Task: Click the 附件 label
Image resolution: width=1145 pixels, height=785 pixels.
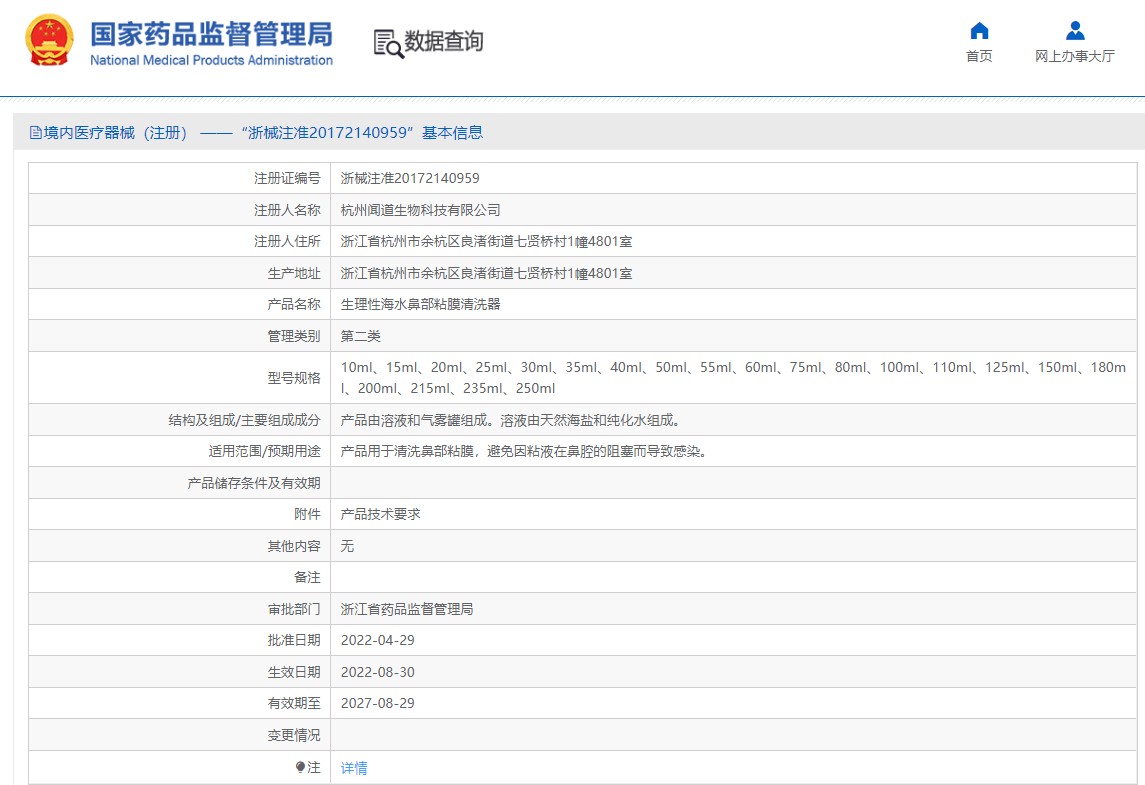Action: tap(307, 514)
